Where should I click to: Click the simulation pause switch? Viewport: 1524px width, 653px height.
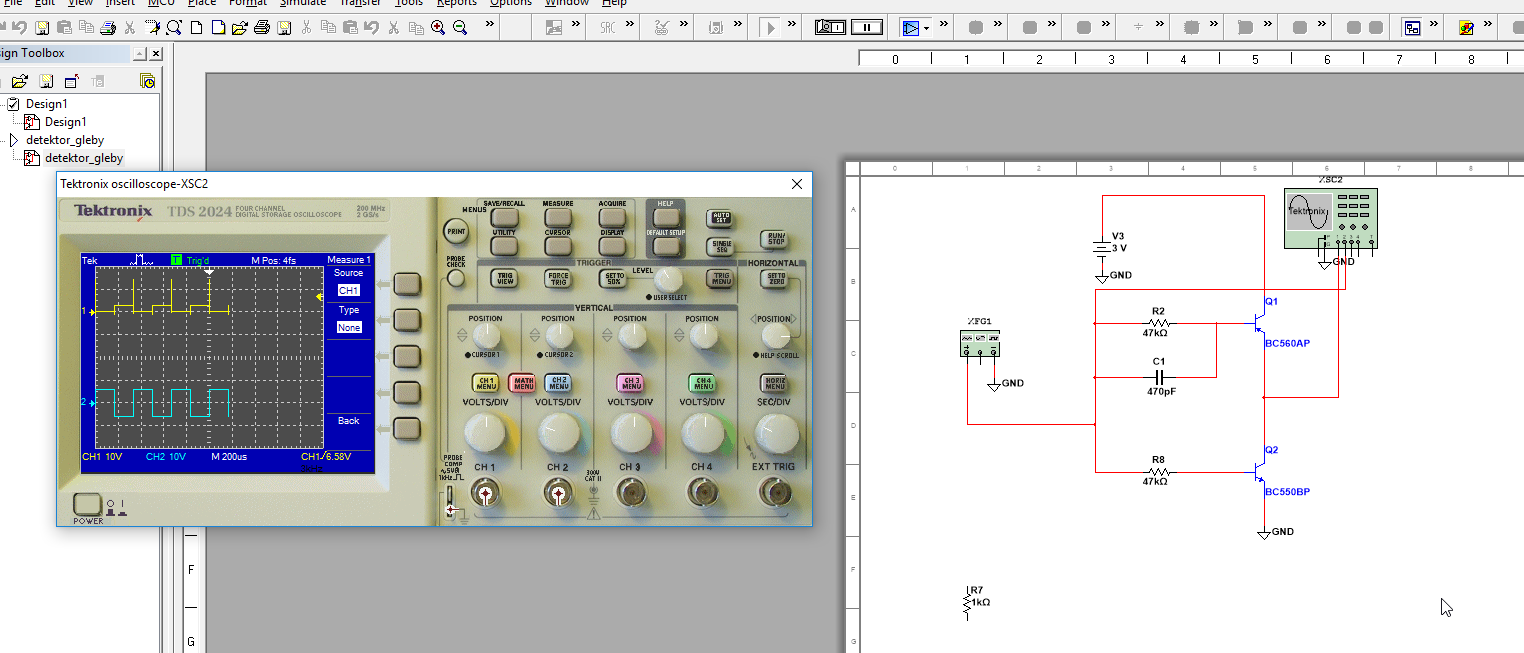869,28
